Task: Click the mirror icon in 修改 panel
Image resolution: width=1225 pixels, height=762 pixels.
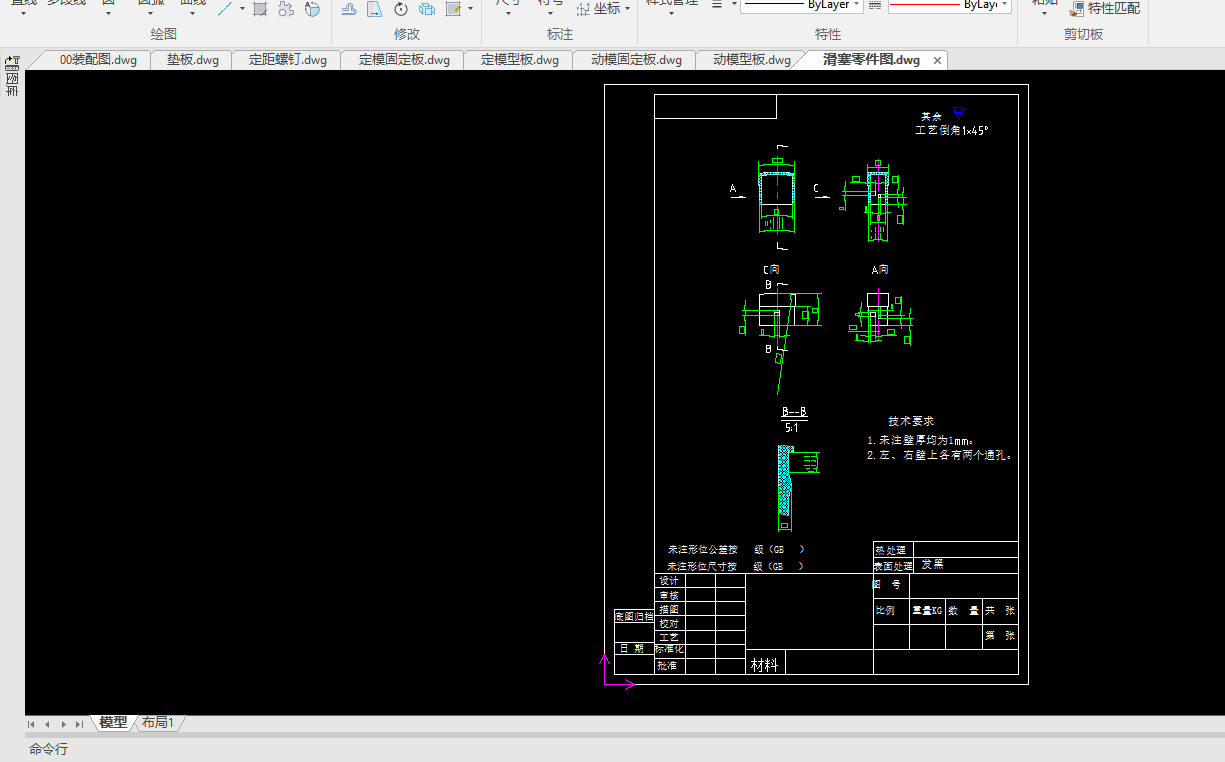Action: [374, 9]
